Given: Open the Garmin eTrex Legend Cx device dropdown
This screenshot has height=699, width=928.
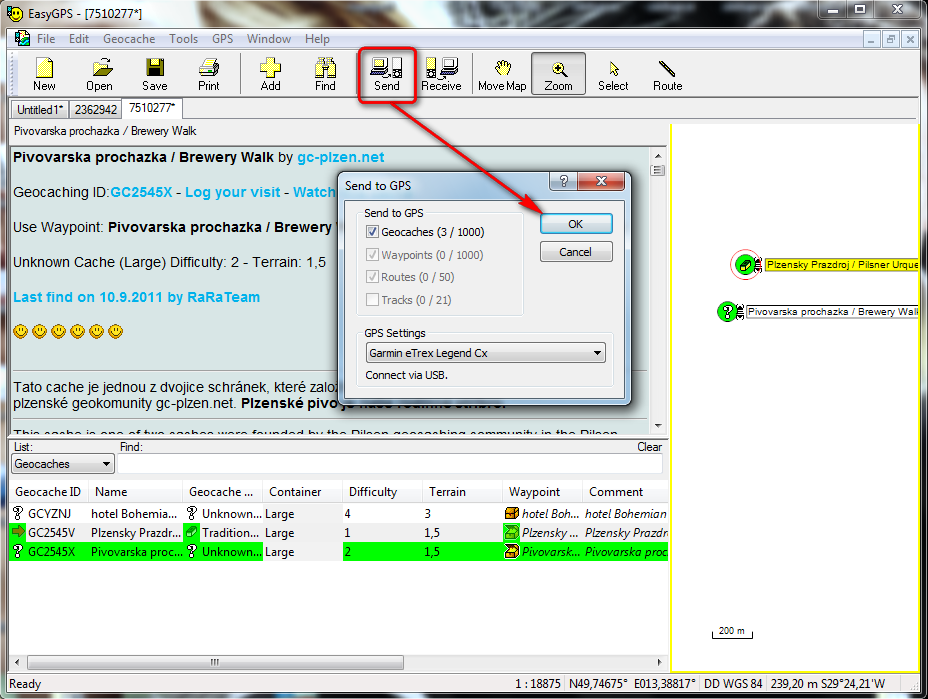Looking at the screenshot, I should click(x=485, y=353).
